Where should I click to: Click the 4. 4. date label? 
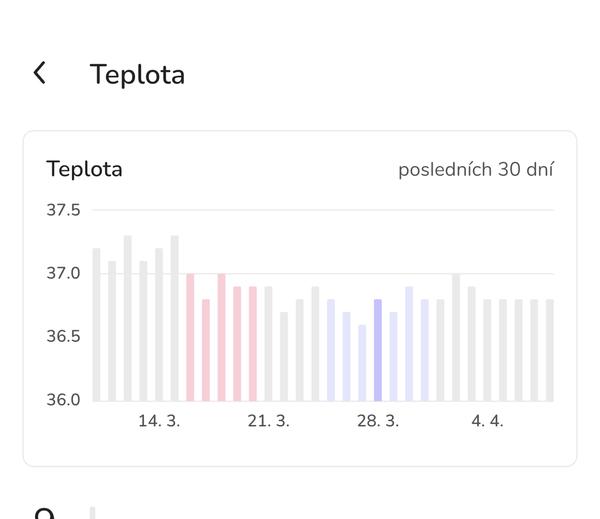point(487,421)
